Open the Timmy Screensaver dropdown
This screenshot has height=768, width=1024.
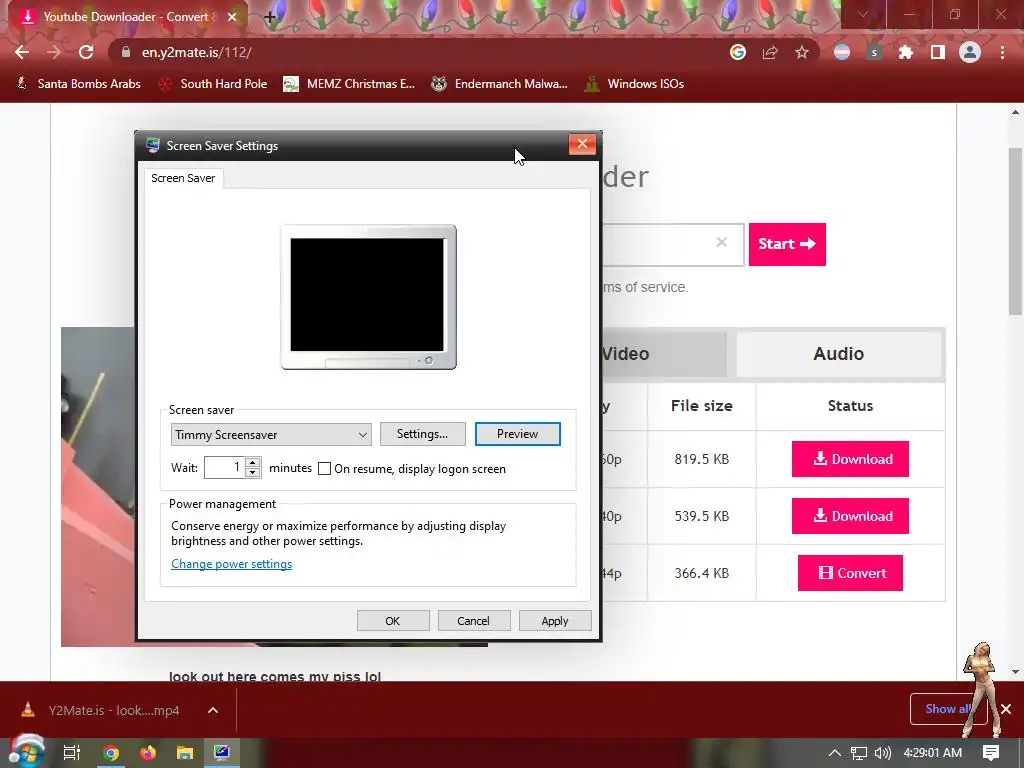click(x=271, y=435)
